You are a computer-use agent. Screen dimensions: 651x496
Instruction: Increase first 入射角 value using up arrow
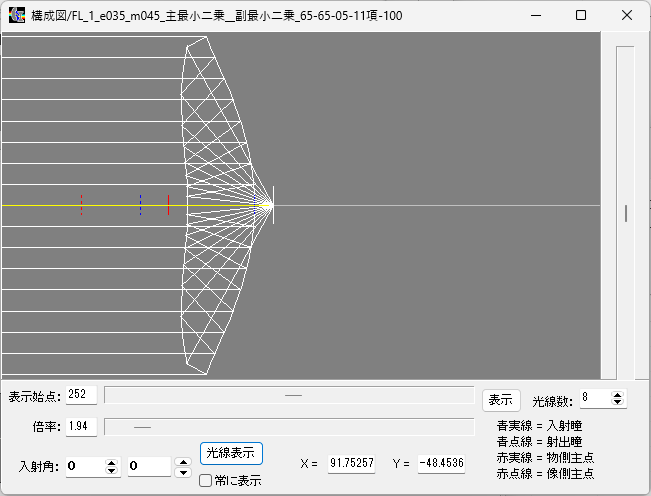(111, 462)
